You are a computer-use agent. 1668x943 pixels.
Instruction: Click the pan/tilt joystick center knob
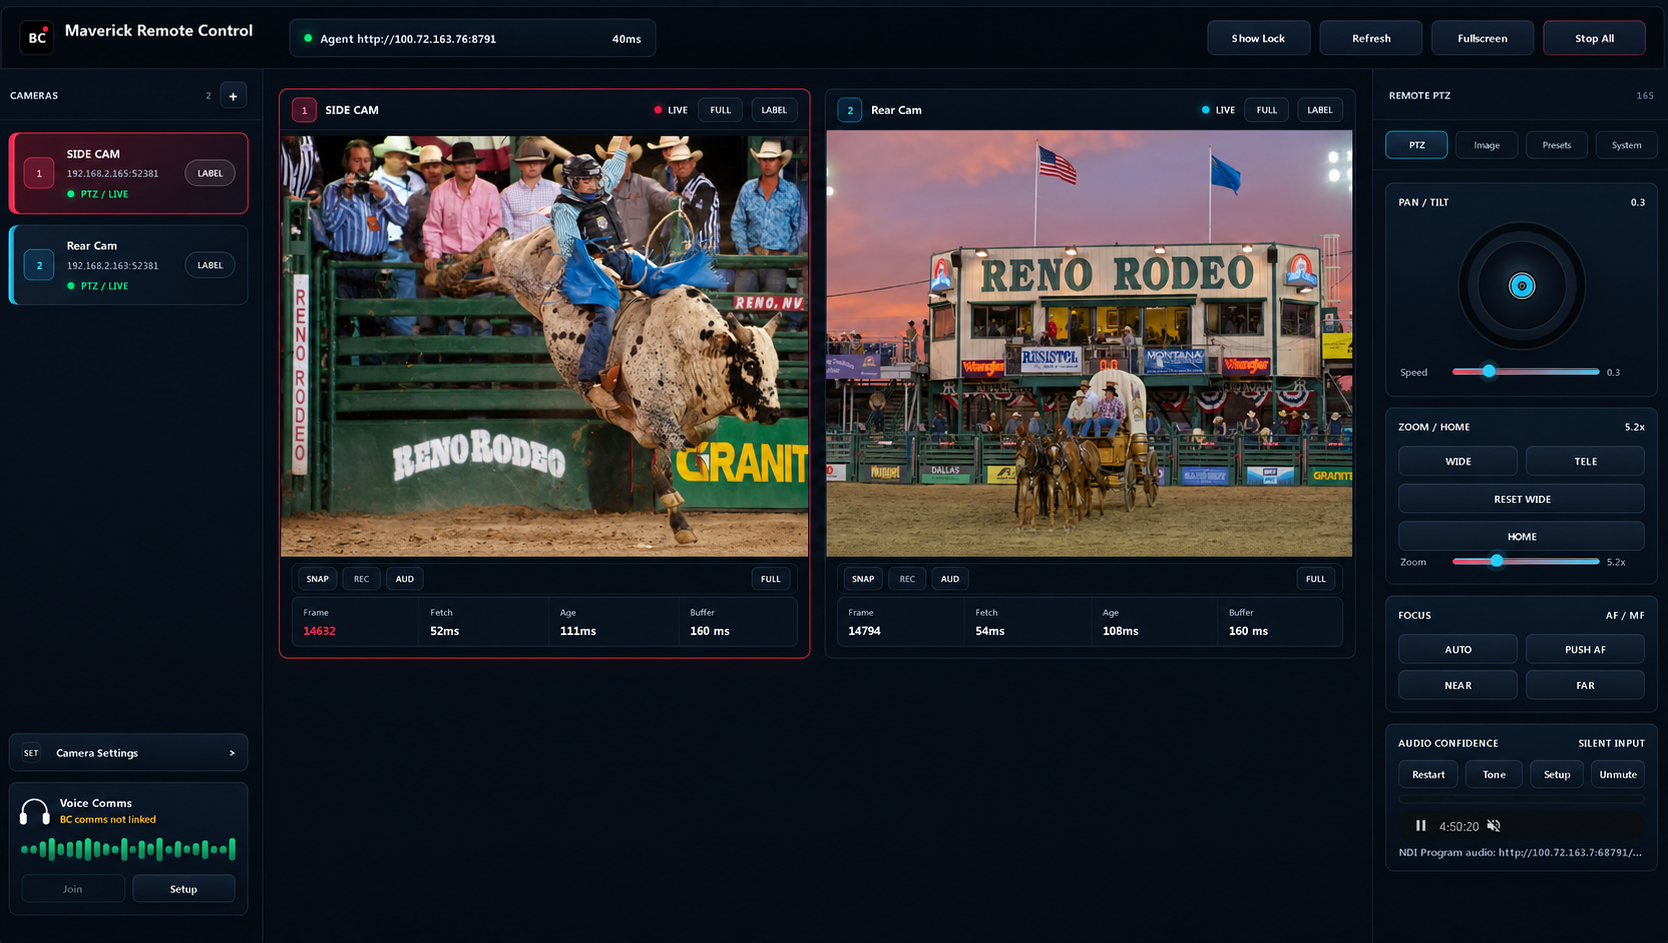[x=1522, y=286]
